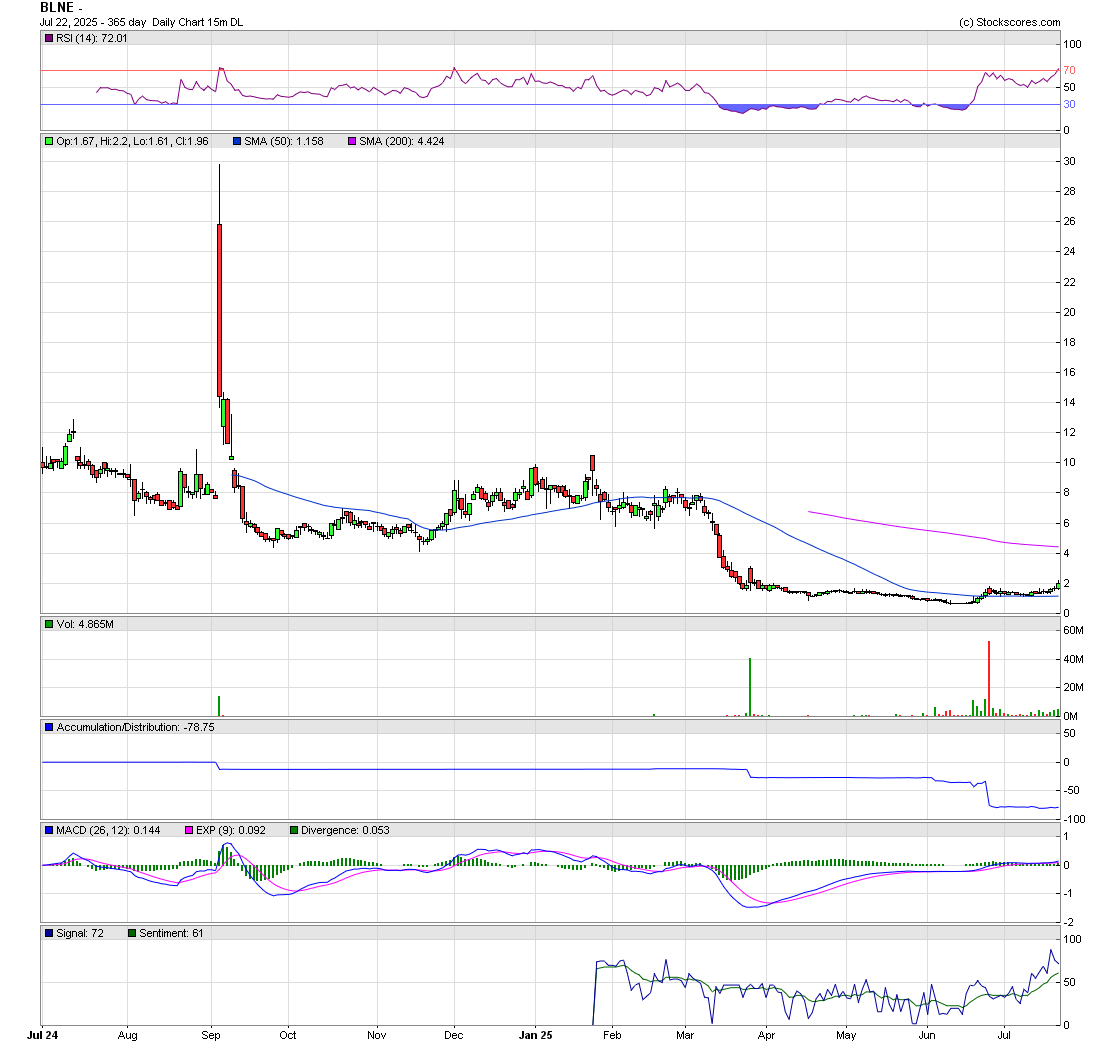Click the 'Vol: 4.865M' label

point(85,624)
